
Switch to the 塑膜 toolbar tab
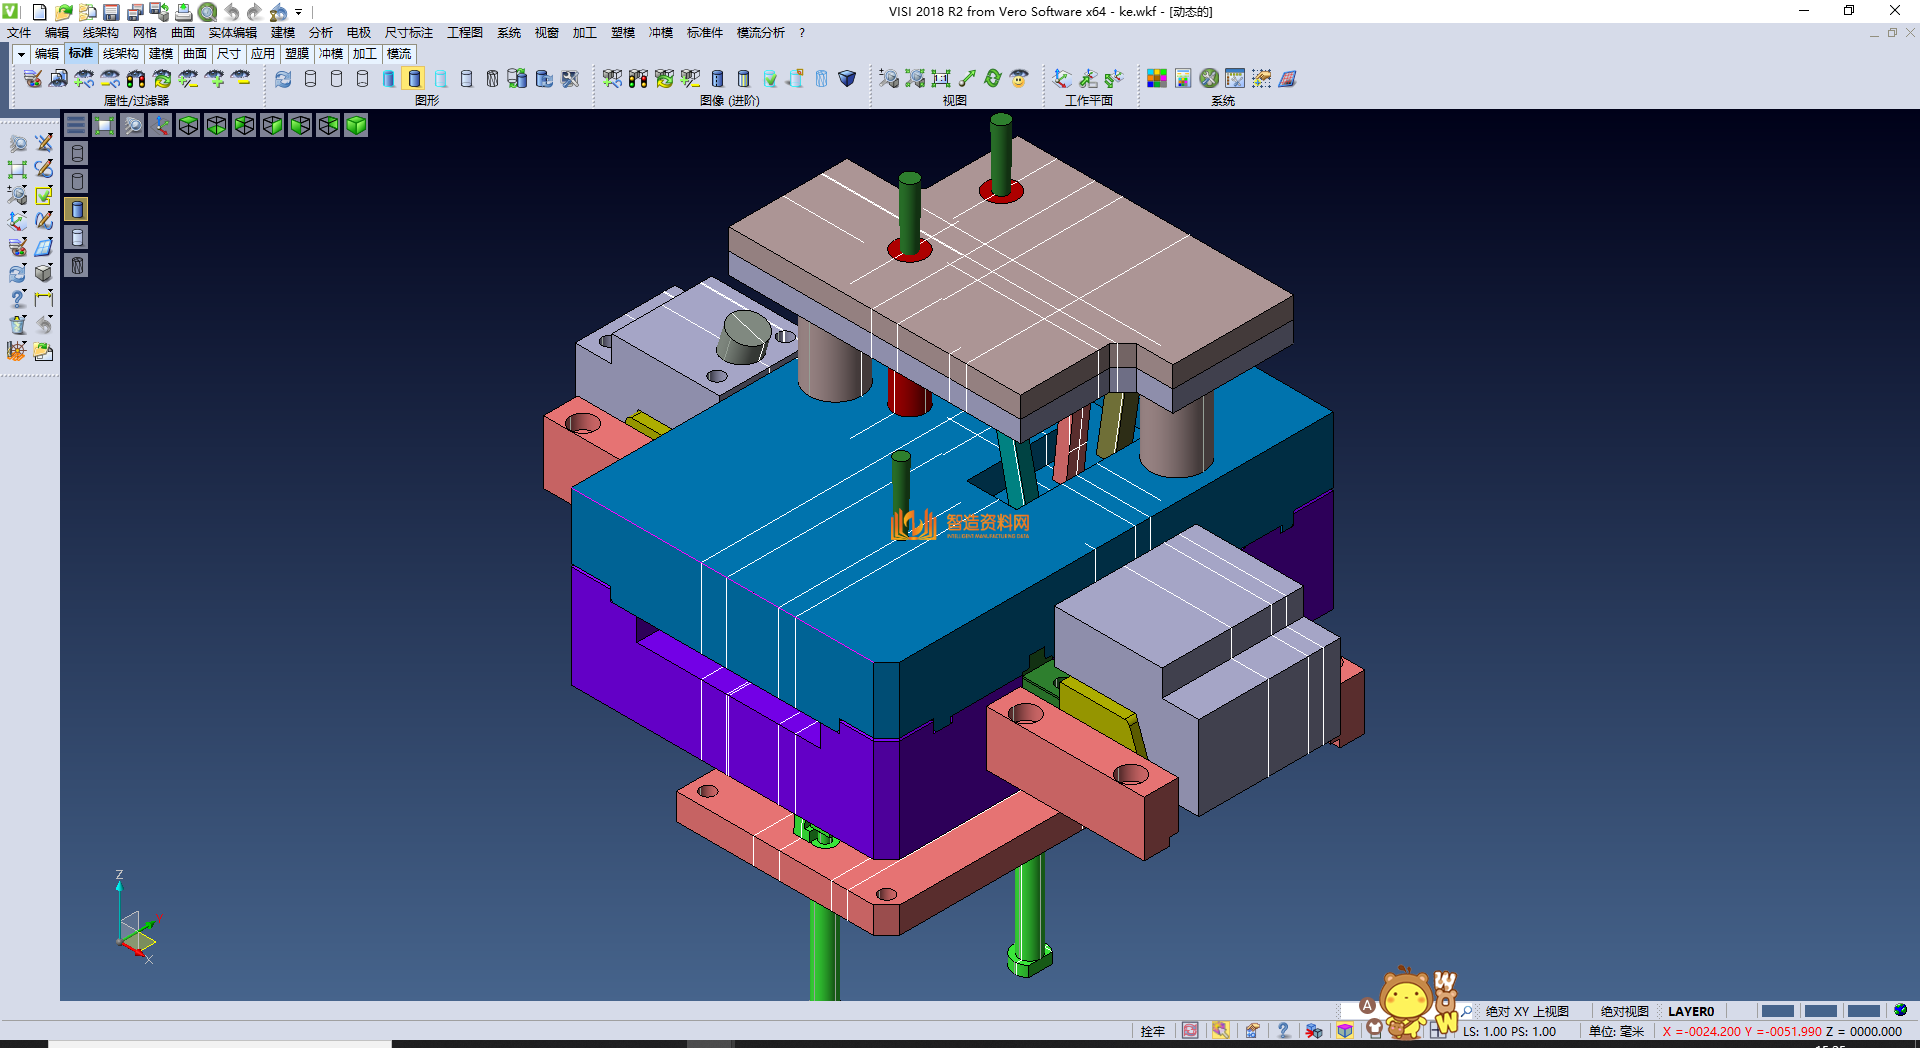(x=297, y=54)
